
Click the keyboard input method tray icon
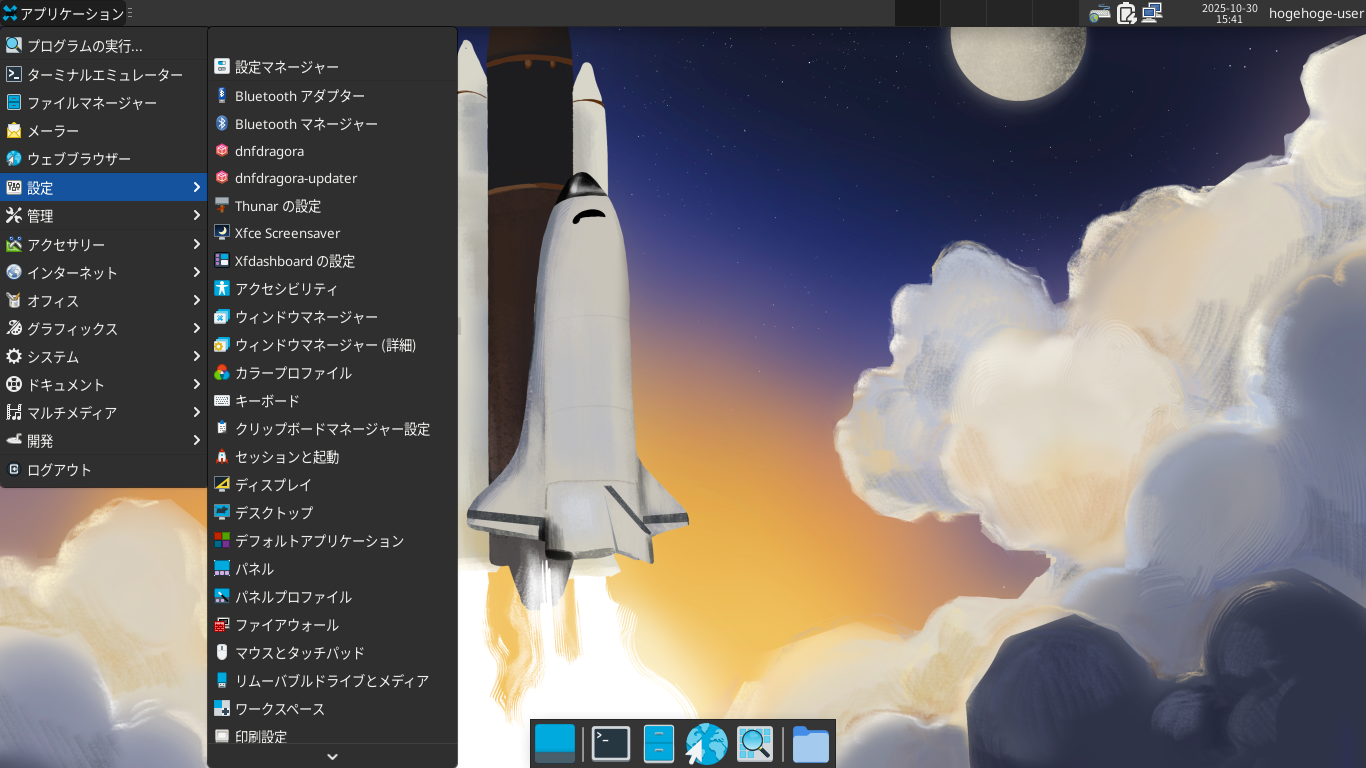tap(1100, 13)
